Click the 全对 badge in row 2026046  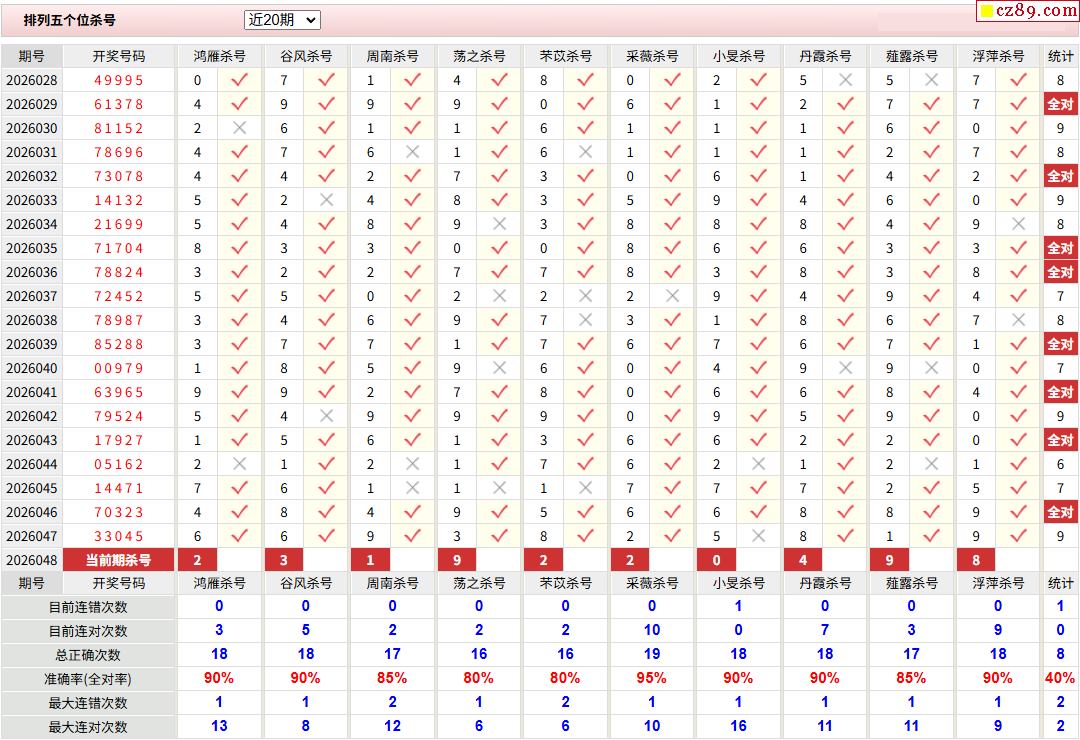point(1060,512)
